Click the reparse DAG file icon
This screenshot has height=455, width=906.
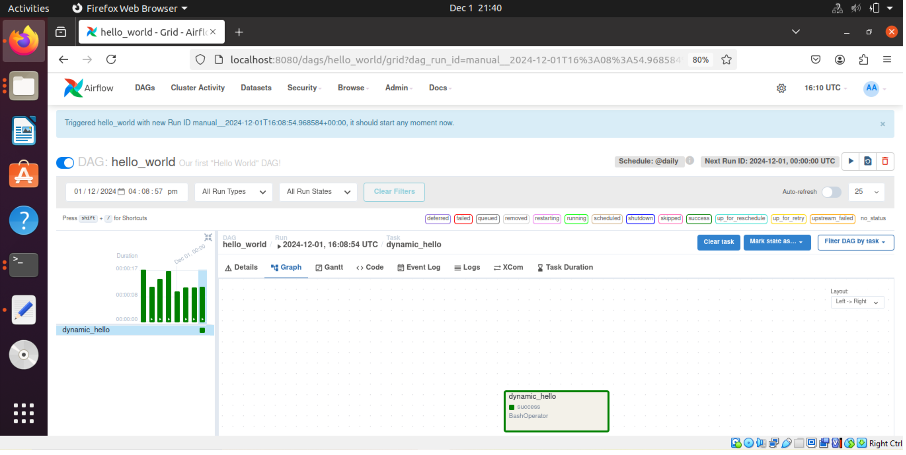(x=867, y=161)
